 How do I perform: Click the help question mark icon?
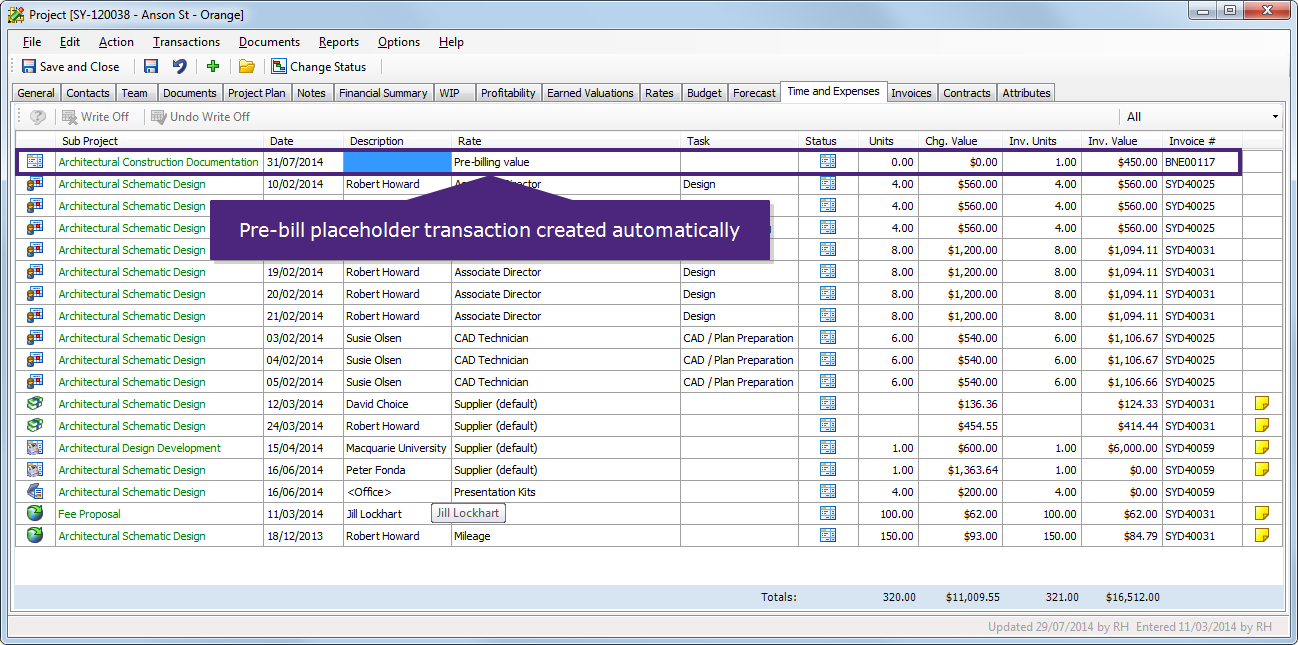click(x=37, y=116)
